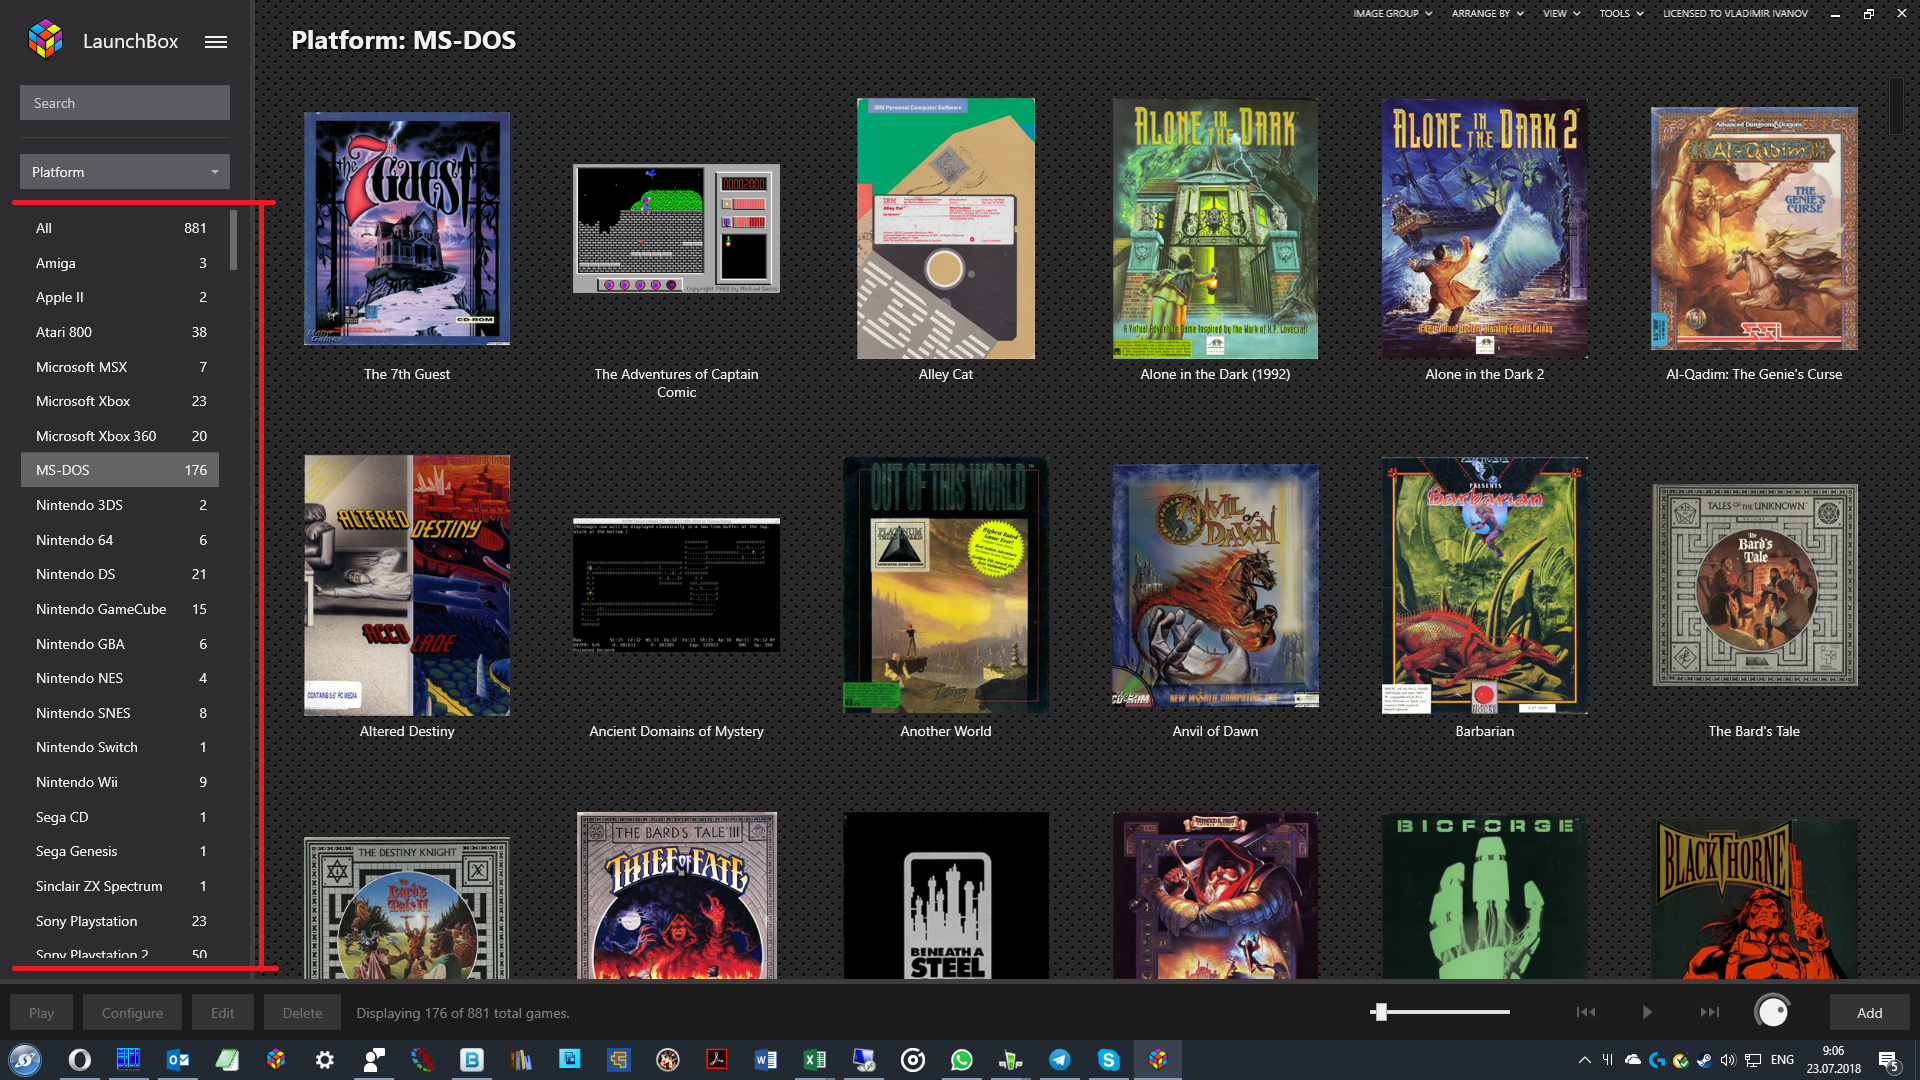The height and width of the screenshot is (1080, 1920).
Task: Select the BioForge cover
Action: 1485,895
